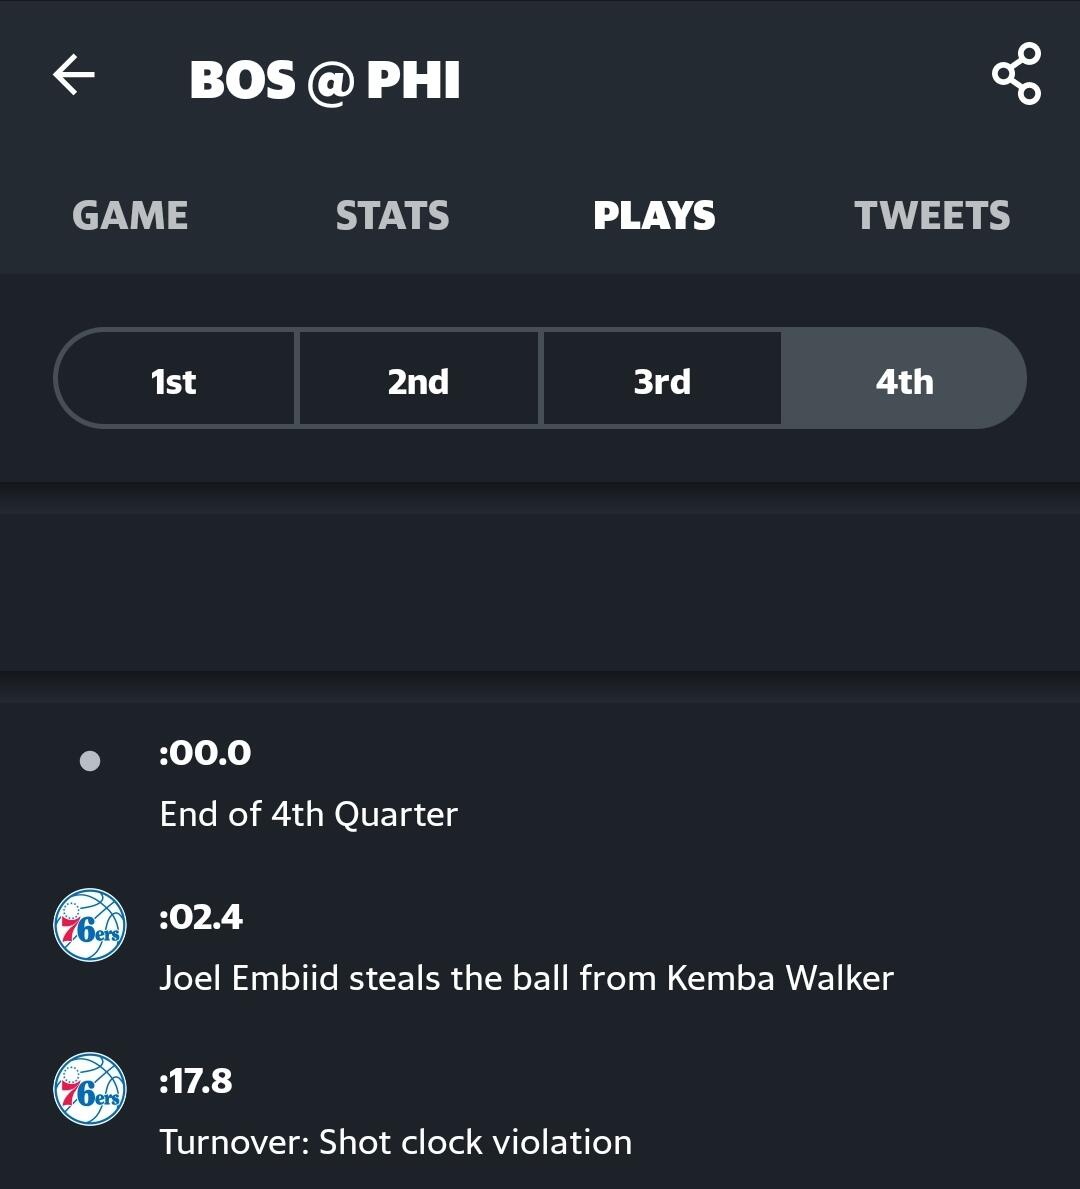Select the End of 4th Quarter entry
This screenshot has height=1189, width=1080.
click(540, 783)
